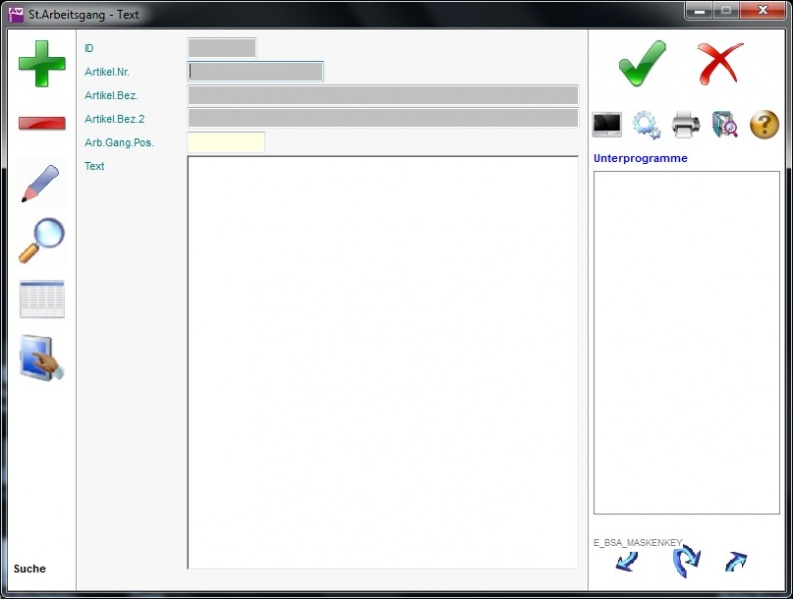This screenshot has height=599, width=793.
Task: Click the printer icon
Action: pyautogui.click(x=686, y=125)
